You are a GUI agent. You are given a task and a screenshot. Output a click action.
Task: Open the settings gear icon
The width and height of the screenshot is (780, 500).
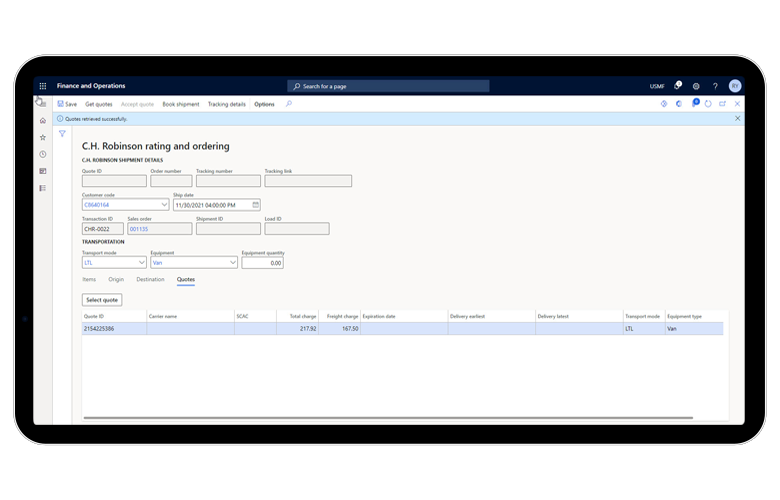696,86
